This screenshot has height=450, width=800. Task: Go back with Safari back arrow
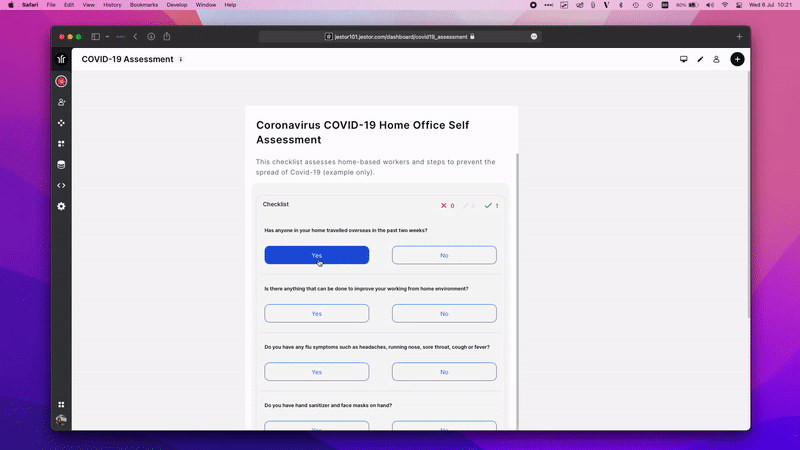(x=135, y=37)
